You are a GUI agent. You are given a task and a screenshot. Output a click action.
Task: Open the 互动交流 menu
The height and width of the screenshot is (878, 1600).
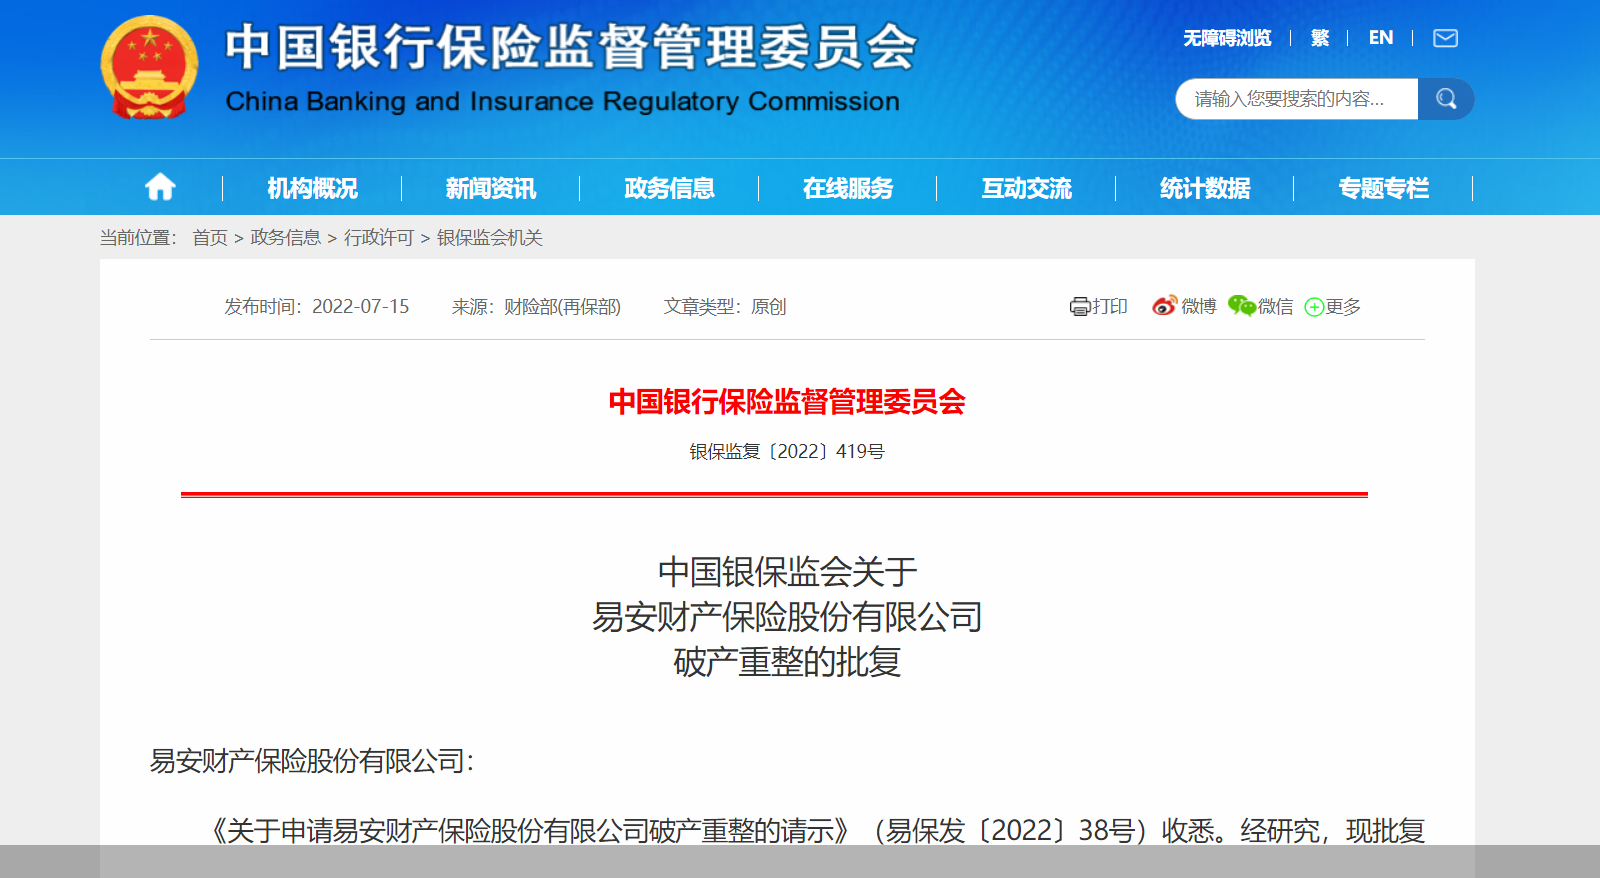(x=1026, y=188)
